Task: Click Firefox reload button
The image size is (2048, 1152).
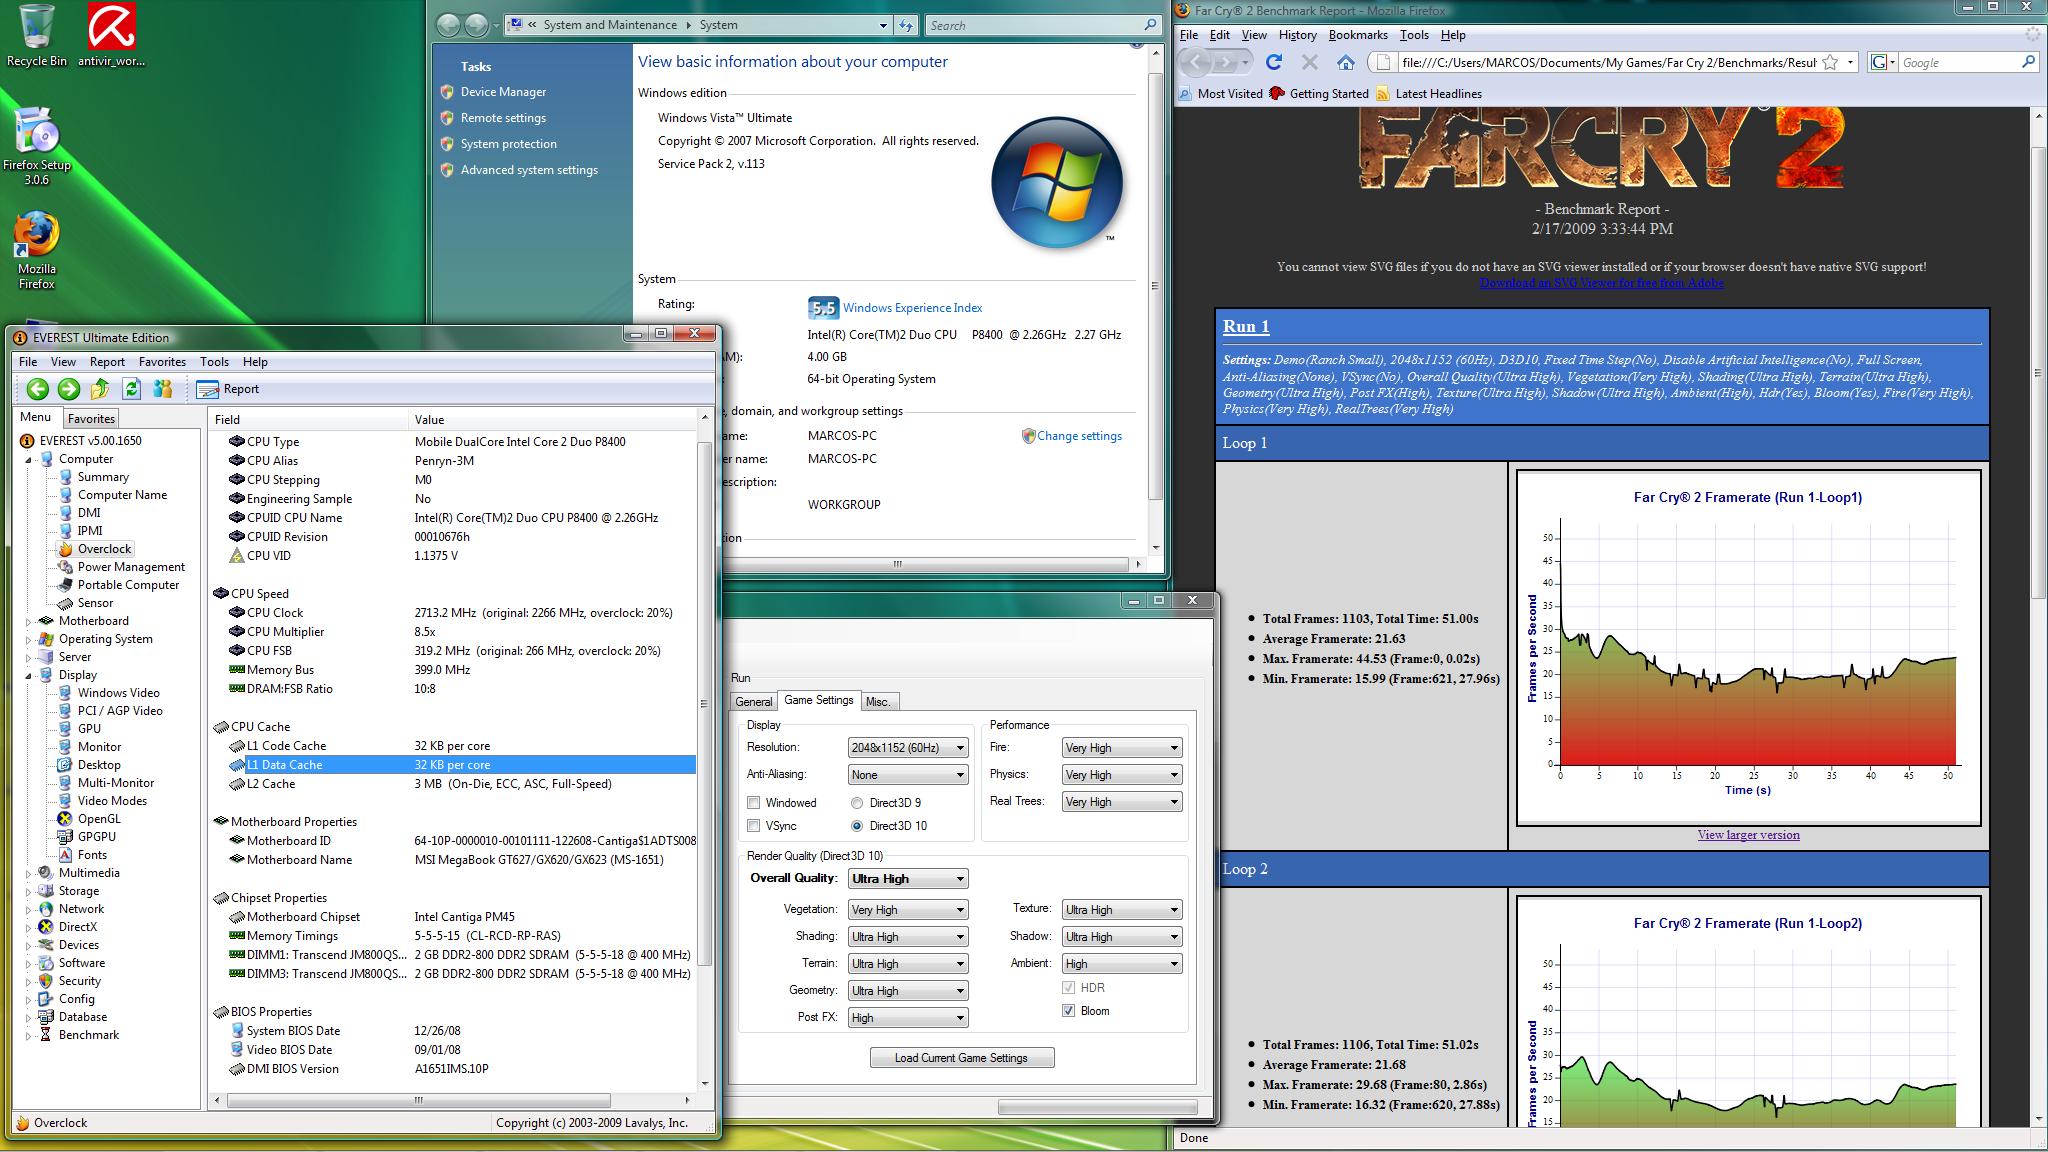Action: tap(1274, 62)
